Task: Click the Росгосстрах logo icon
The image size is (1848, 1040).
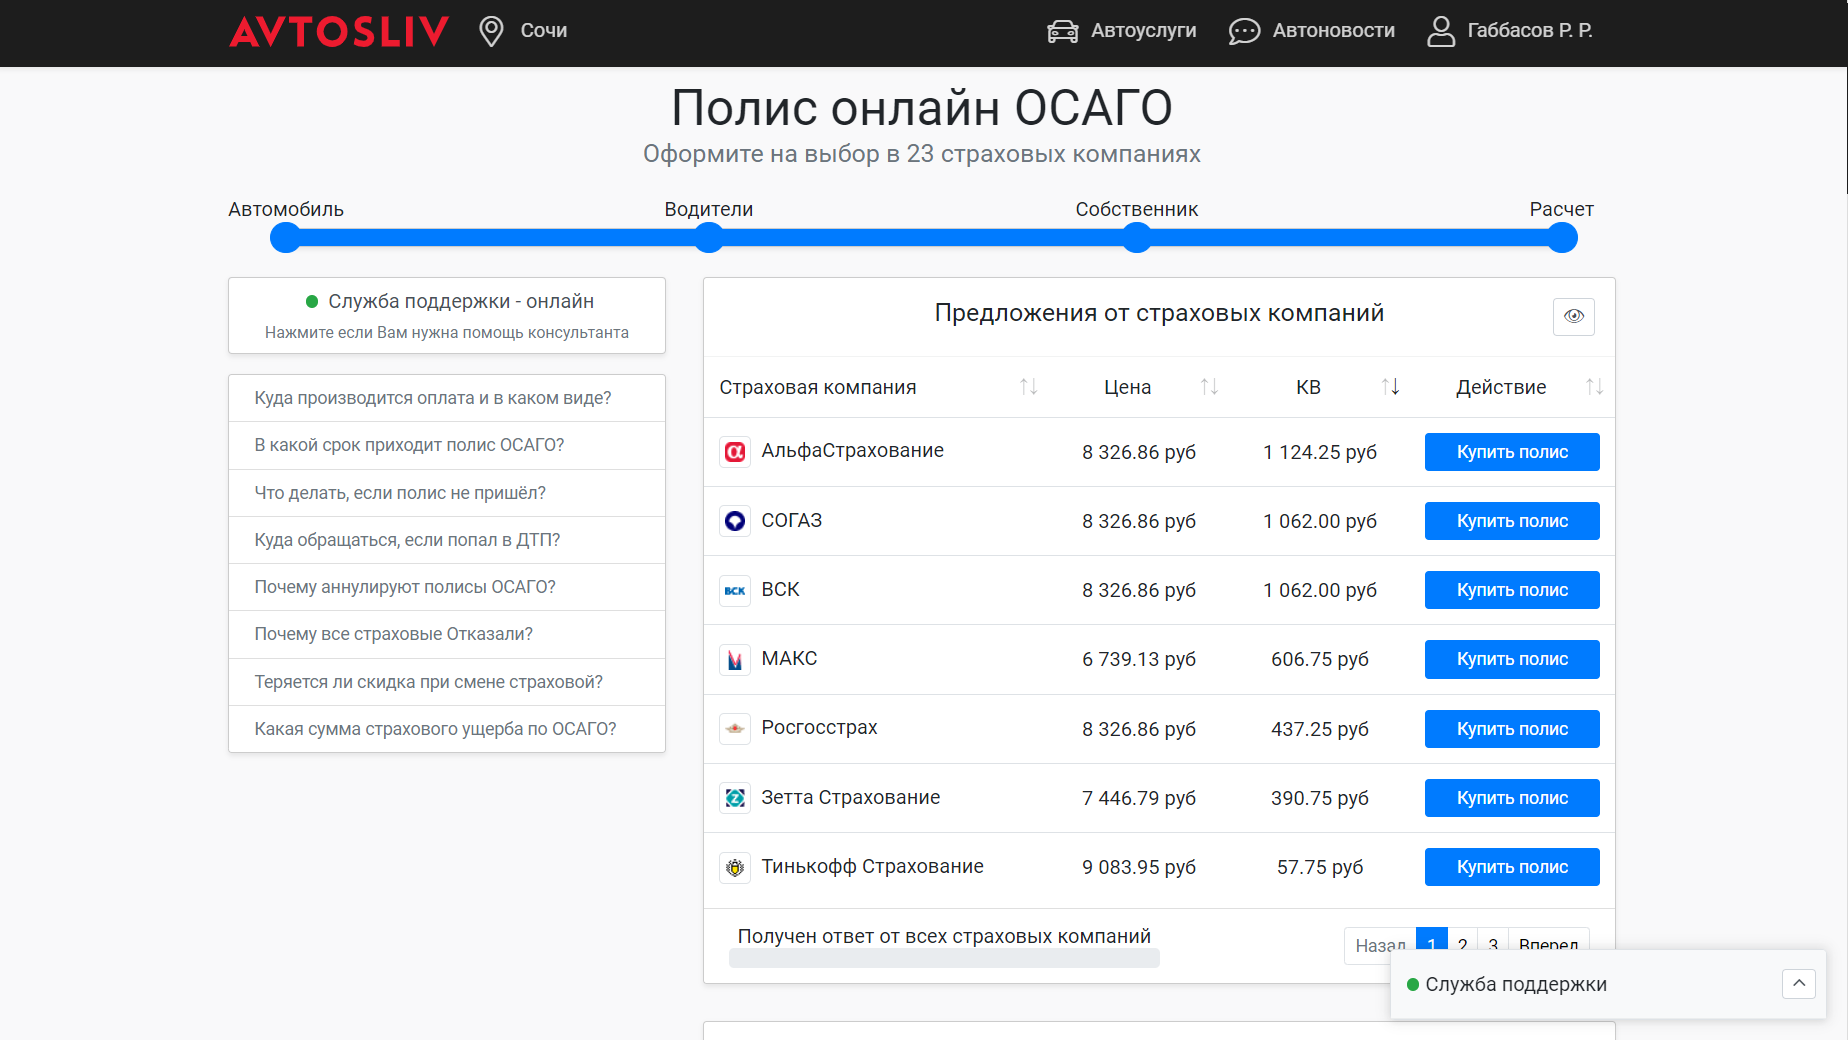Action: (x=735, y=729)
